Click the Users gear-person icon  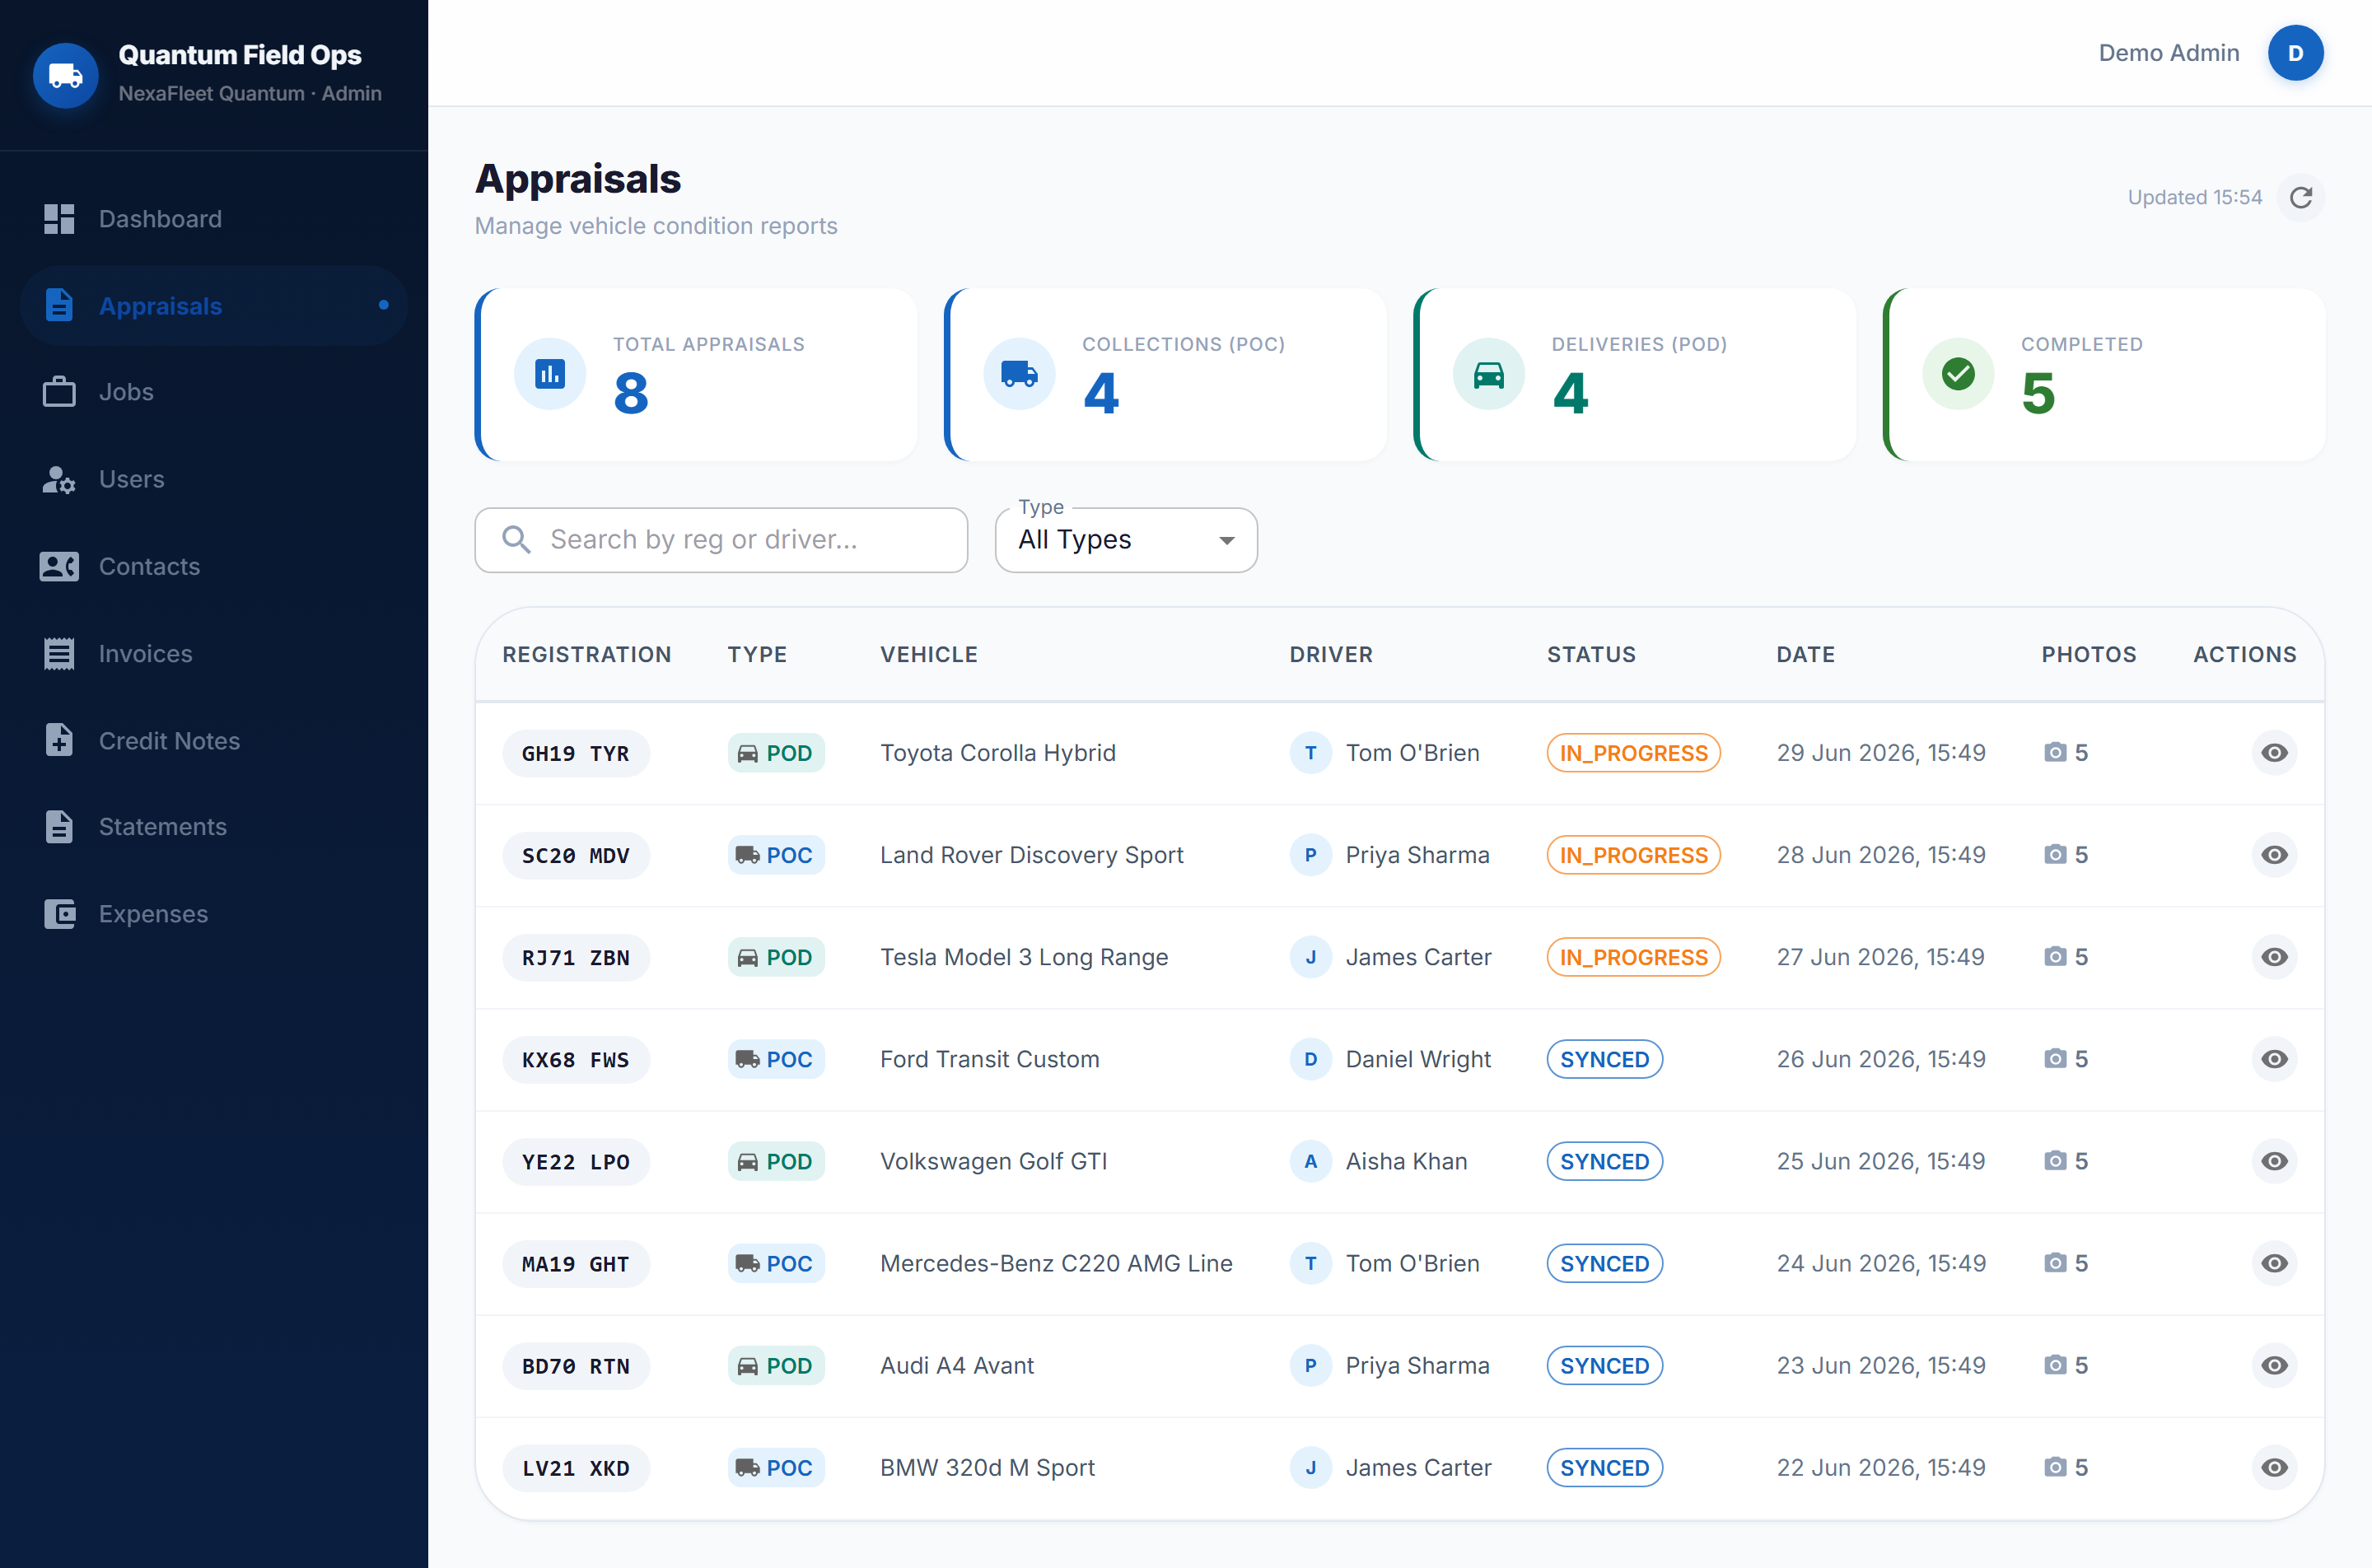point(59,479)
